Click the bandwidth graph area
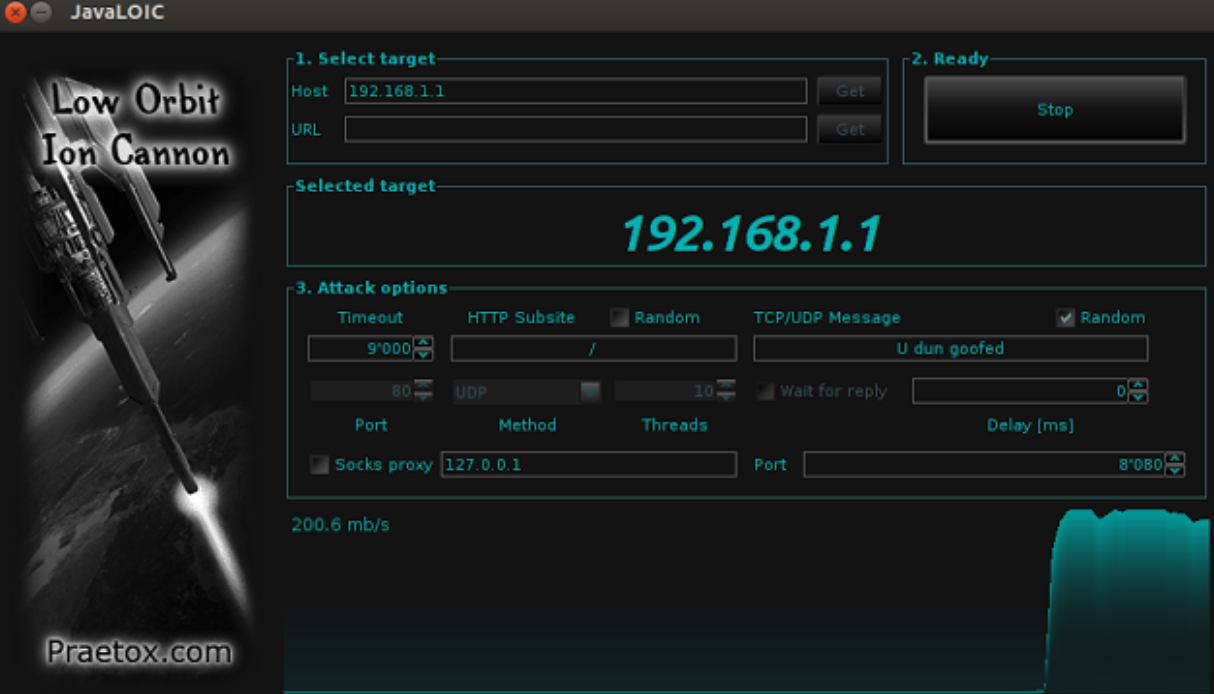The image size is (1214, 694). (748, 600)
